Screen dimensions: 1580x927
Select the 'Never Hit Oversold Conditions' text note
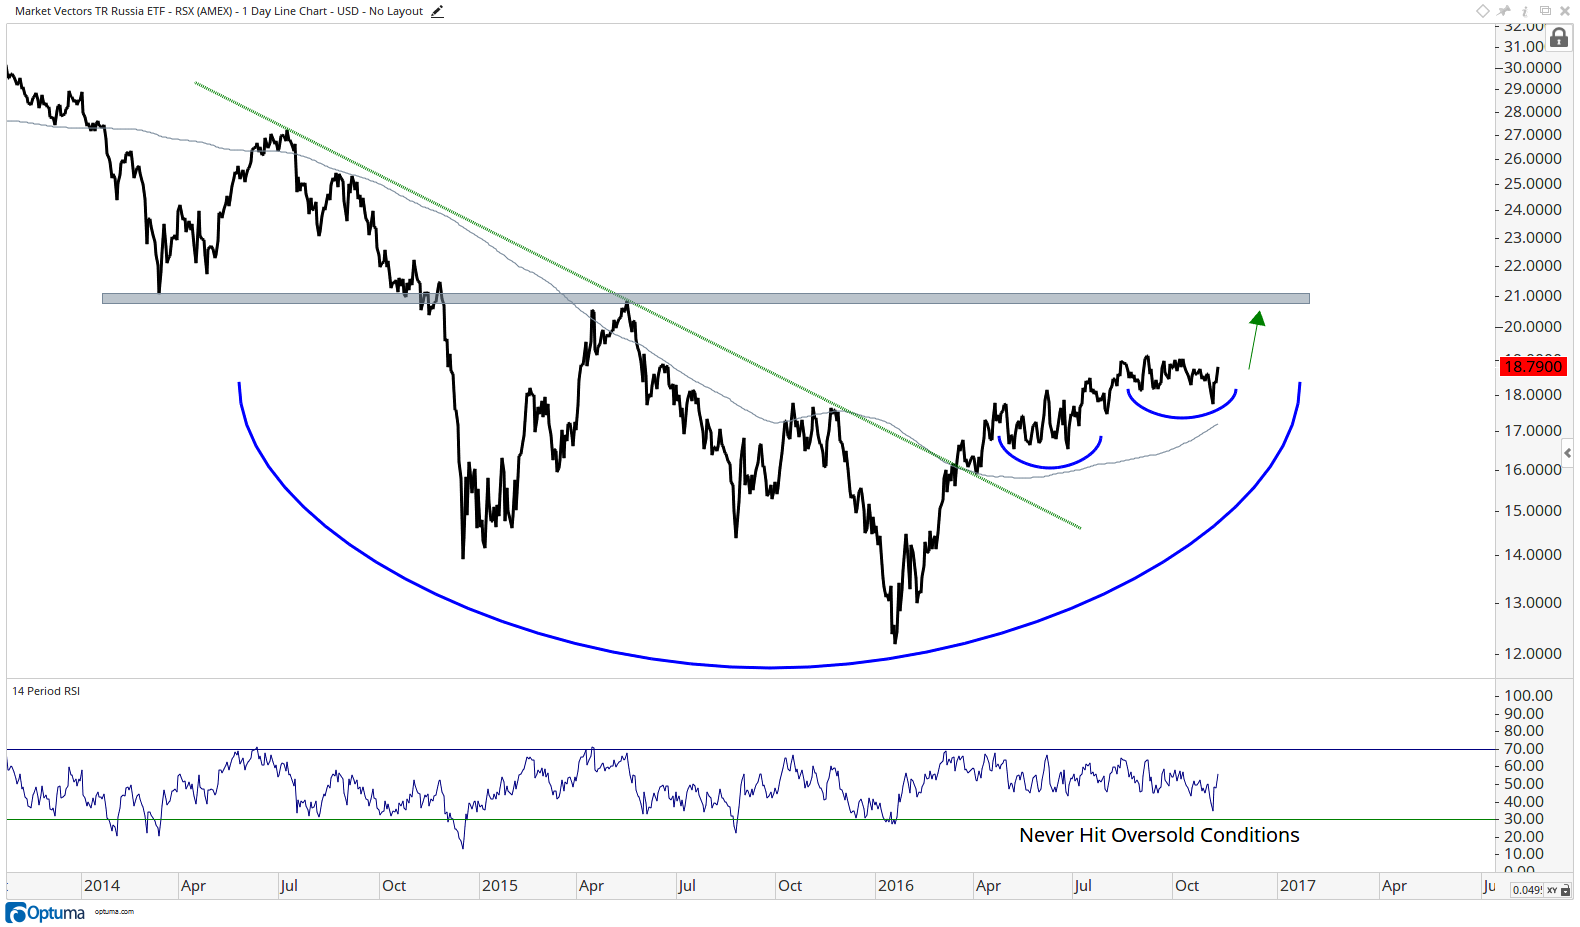(x=1159, y=835)
